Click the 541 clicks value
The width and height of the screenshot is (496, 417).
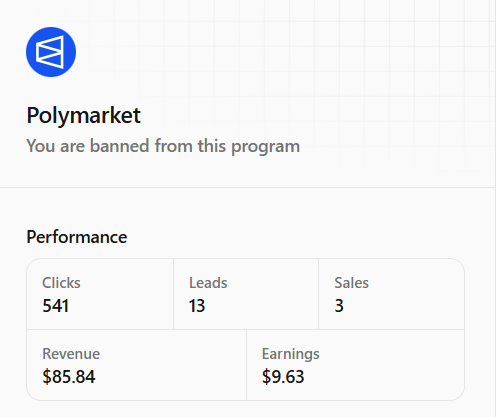[55, 306]
